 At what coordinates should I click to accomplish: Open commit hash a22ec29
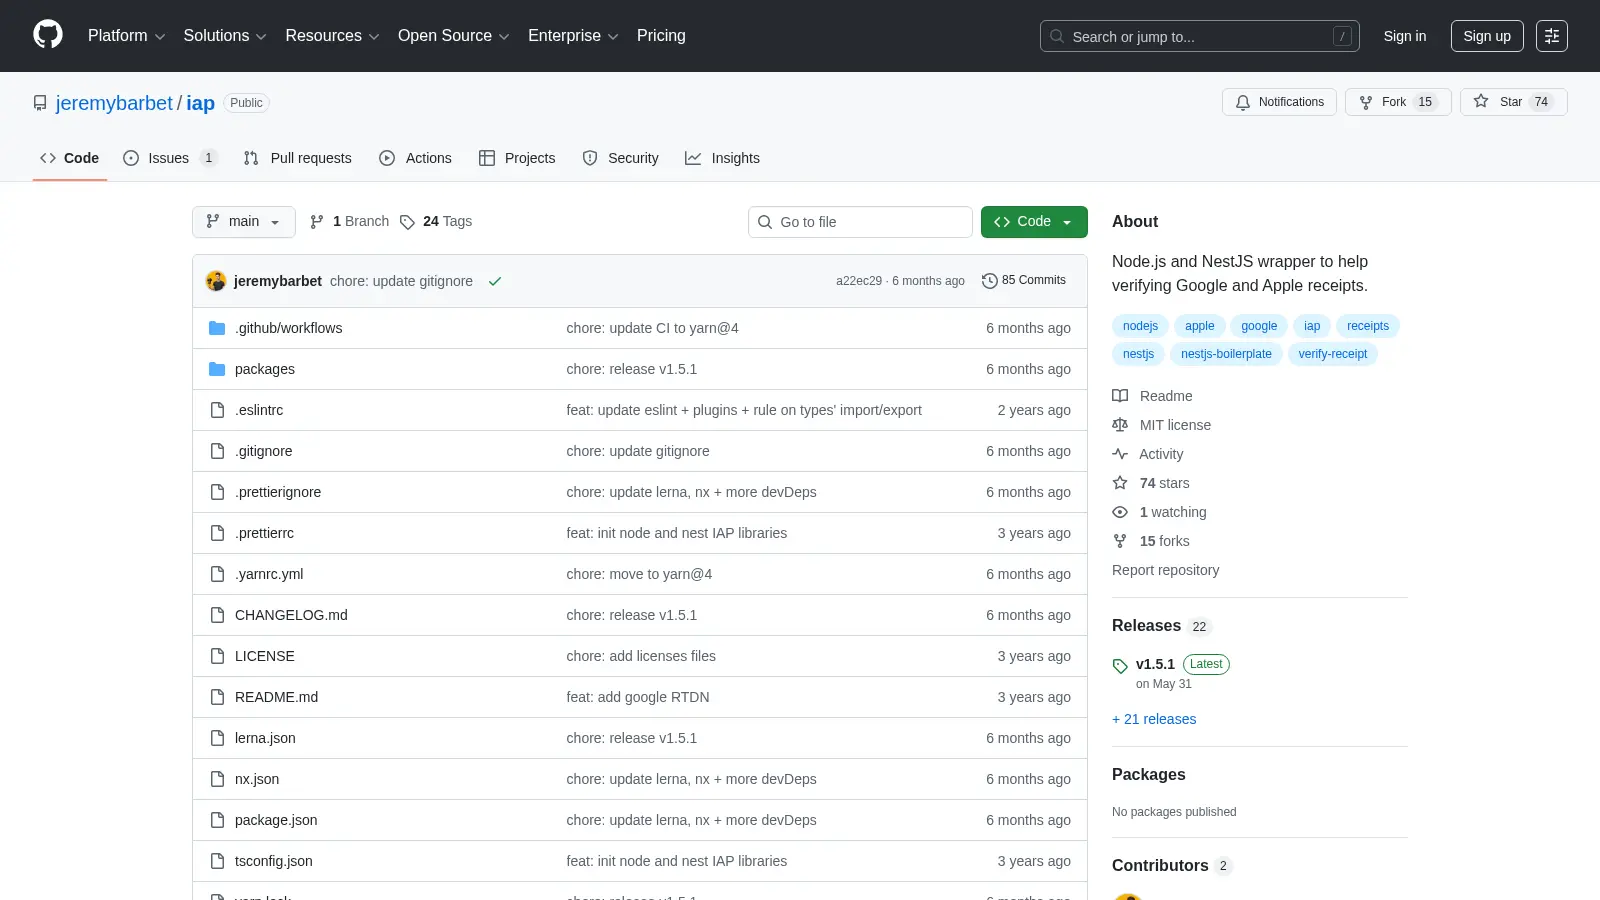coord(859,281)
